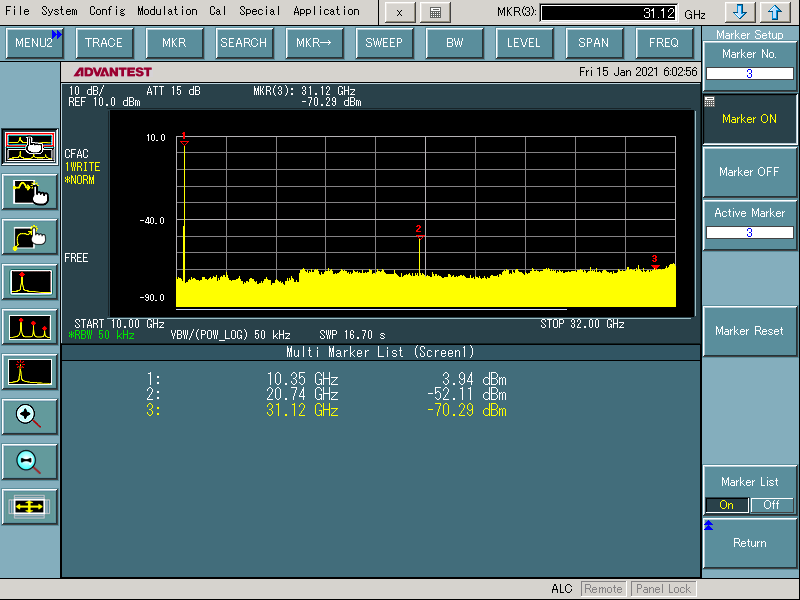Click the horizontal span arrows icon
The image size is (800, 600).
click(x=30, y=506)
